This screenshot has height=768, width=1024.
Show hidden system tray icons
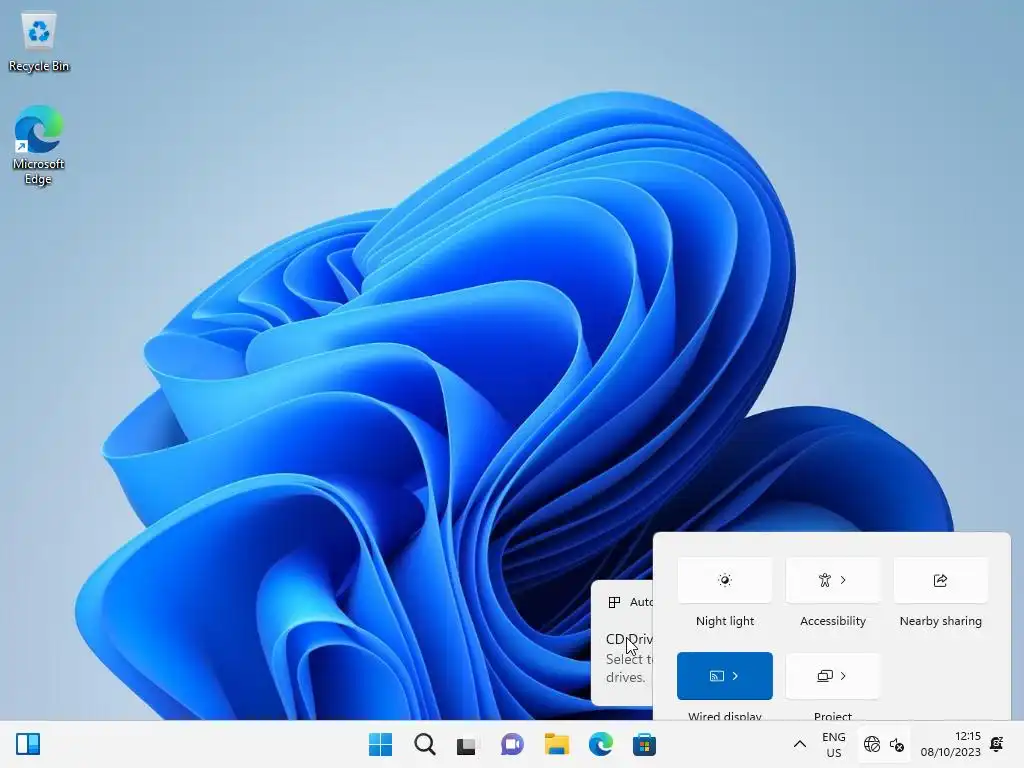click(799, 744)
